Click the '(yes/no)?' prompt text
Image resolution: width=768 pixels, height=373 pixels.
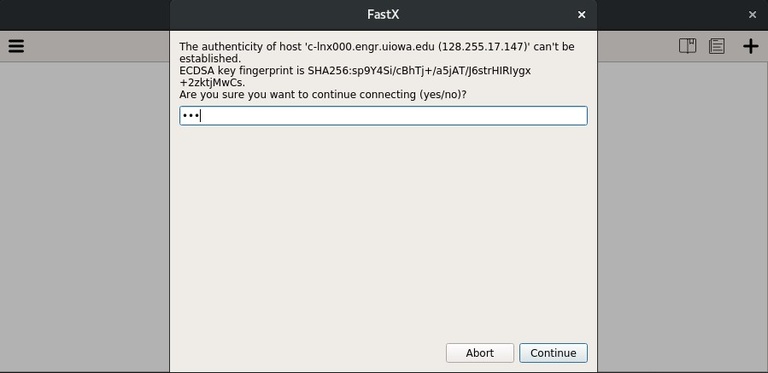[x=442, y=94]
